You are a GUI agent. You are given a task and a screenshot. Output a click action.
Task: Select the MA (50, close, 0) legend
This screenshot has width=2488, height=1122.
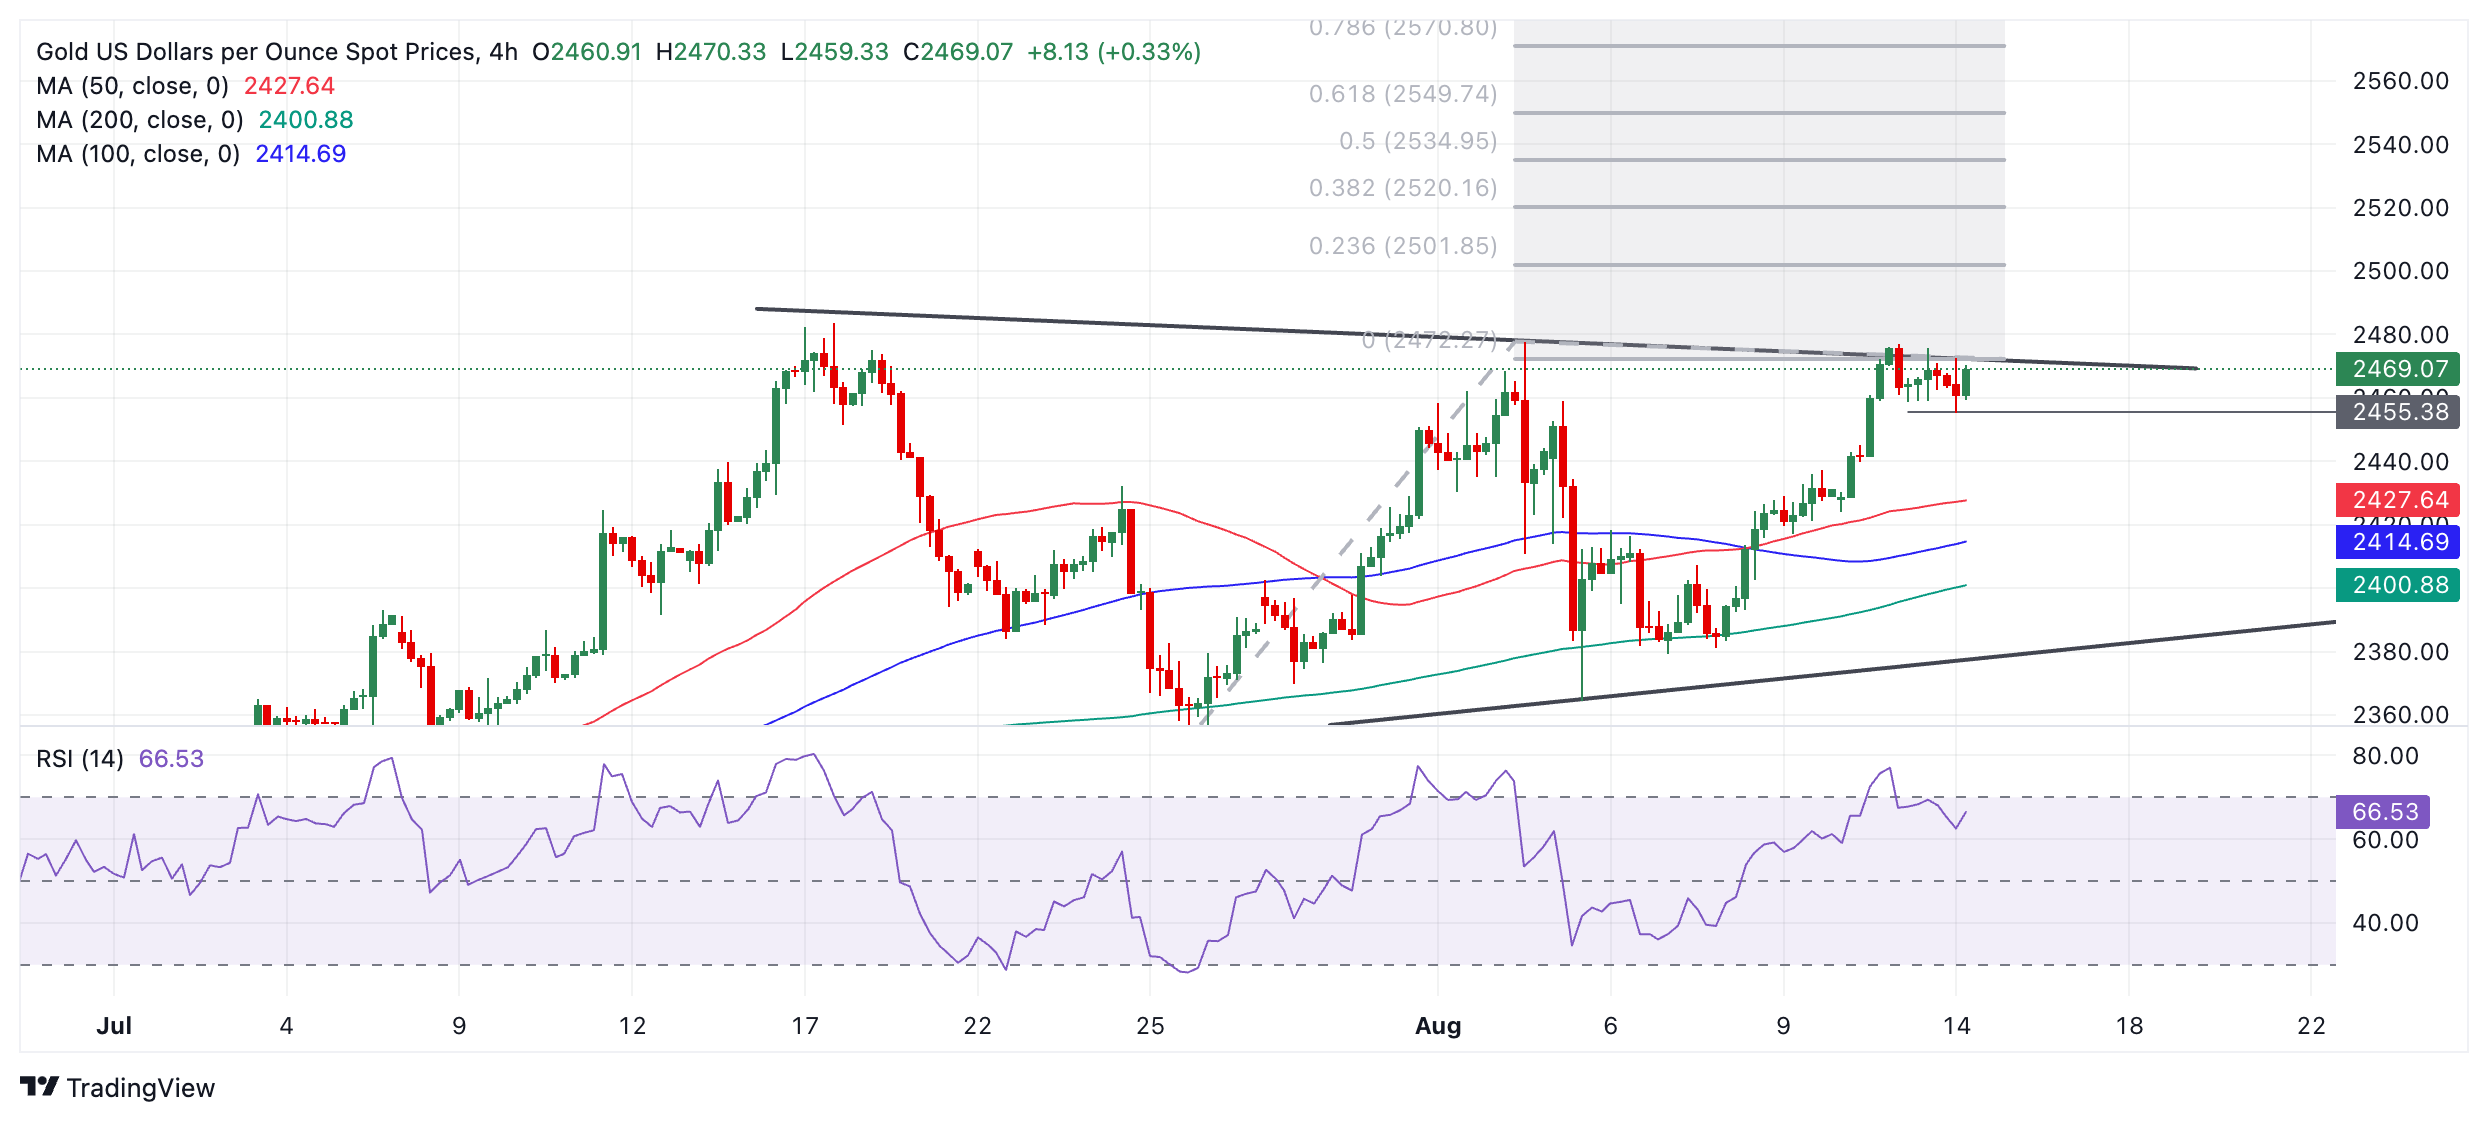[132, 86]
